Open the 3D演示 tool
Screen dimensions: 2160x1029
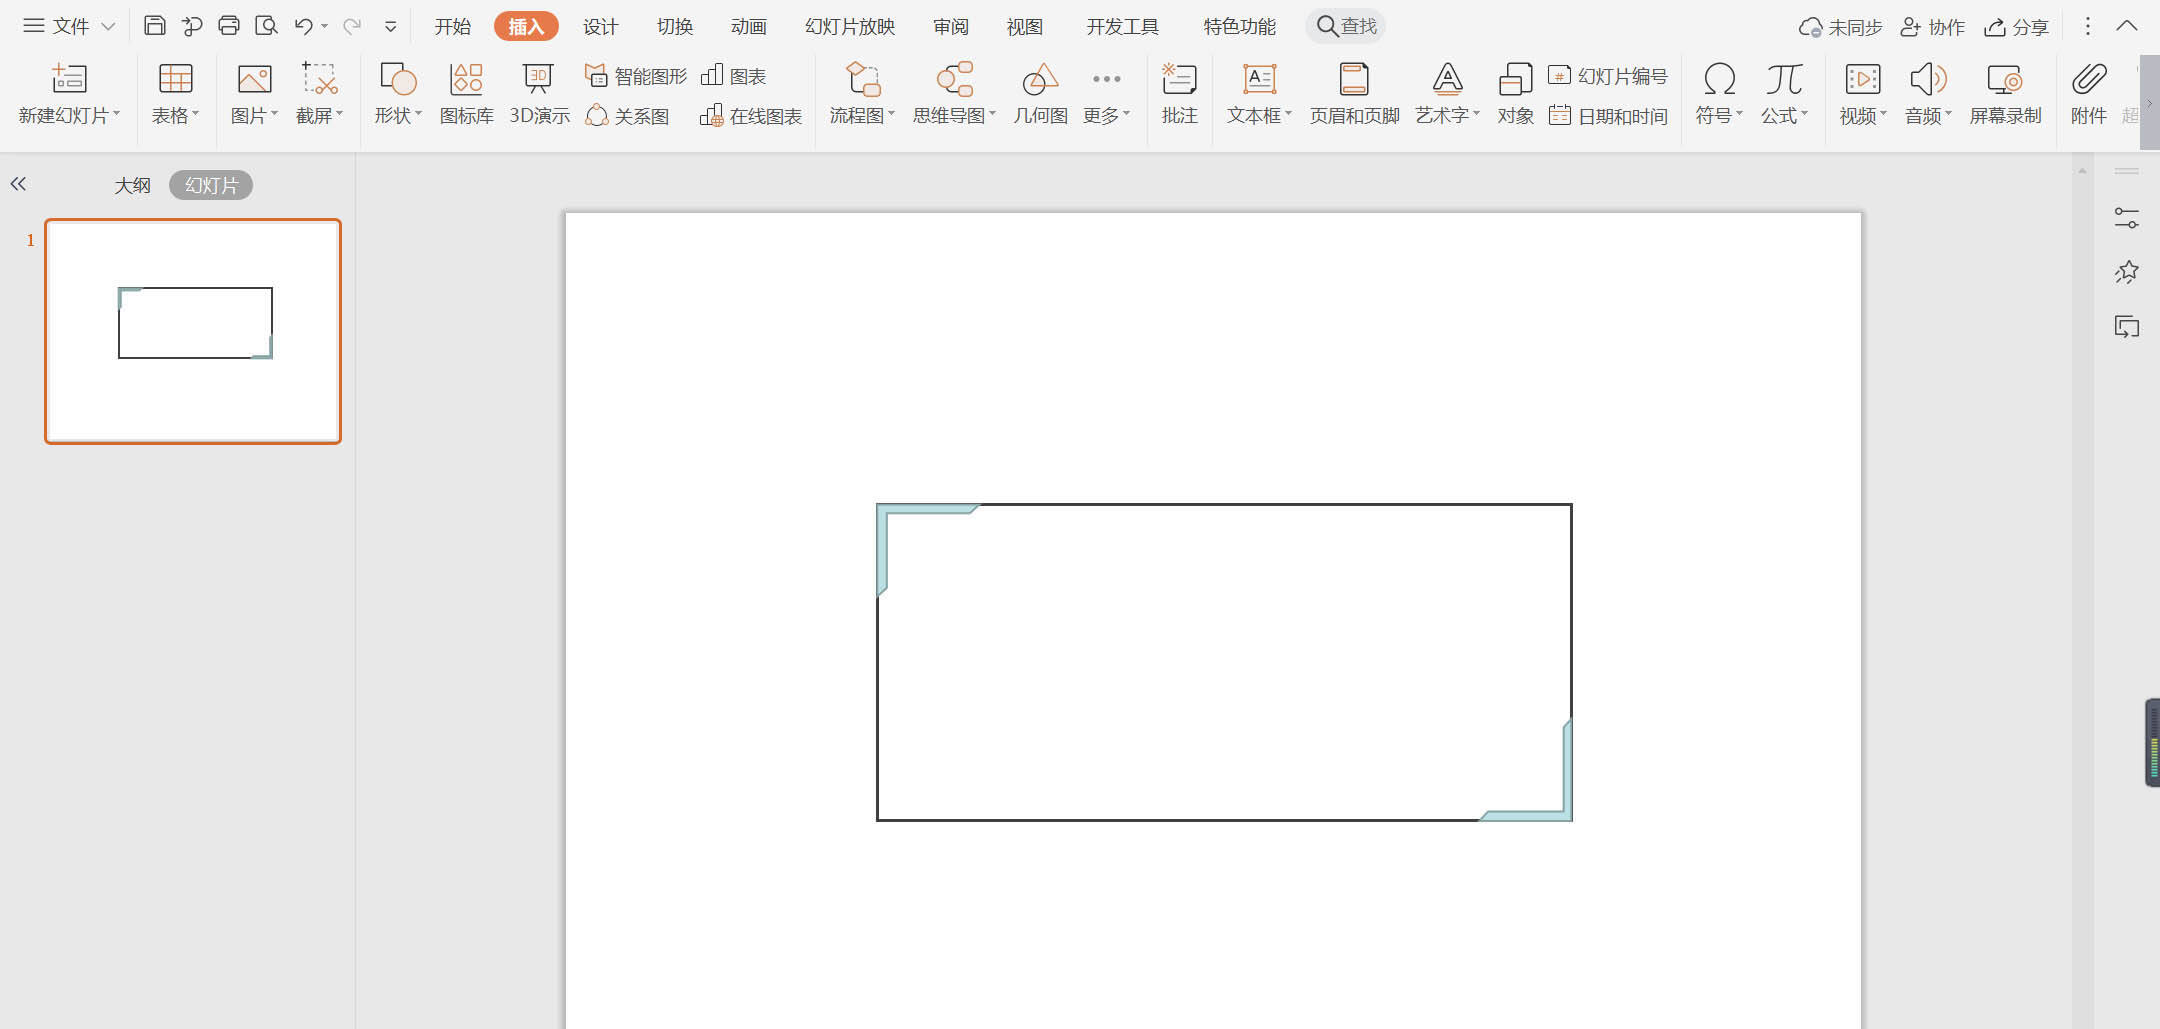[x=539, y=94]
